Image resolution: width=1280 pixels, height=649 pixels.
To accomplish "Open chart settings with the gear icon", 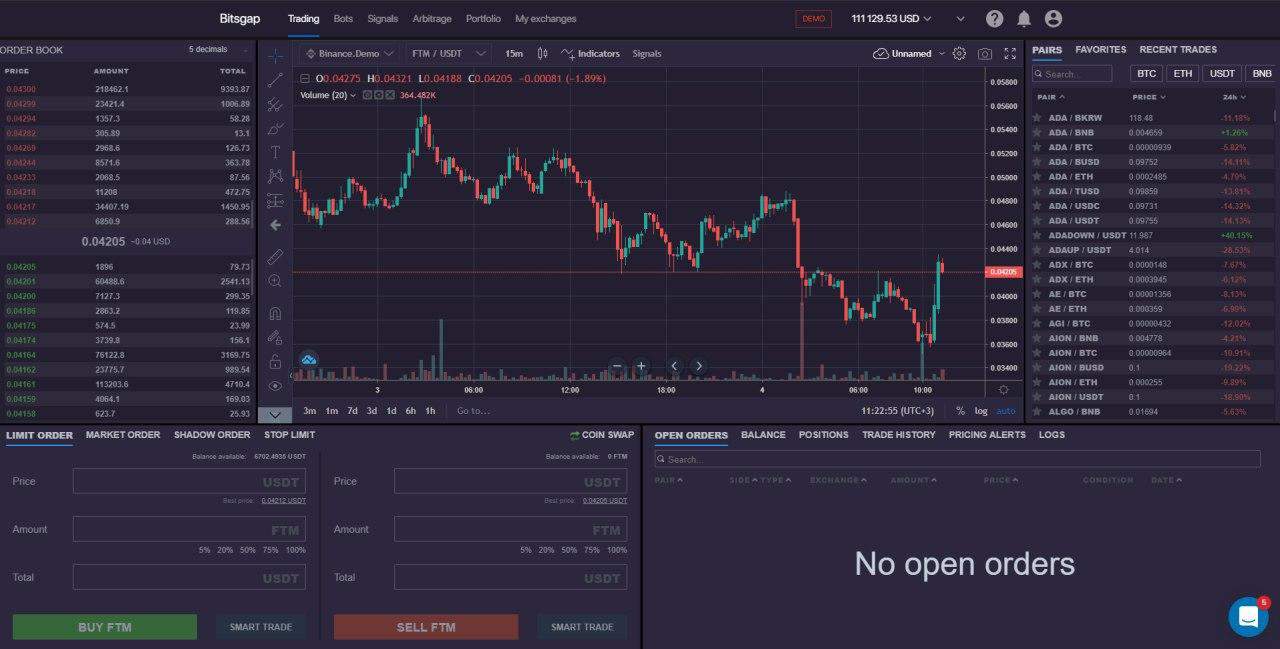I will 959,53.
